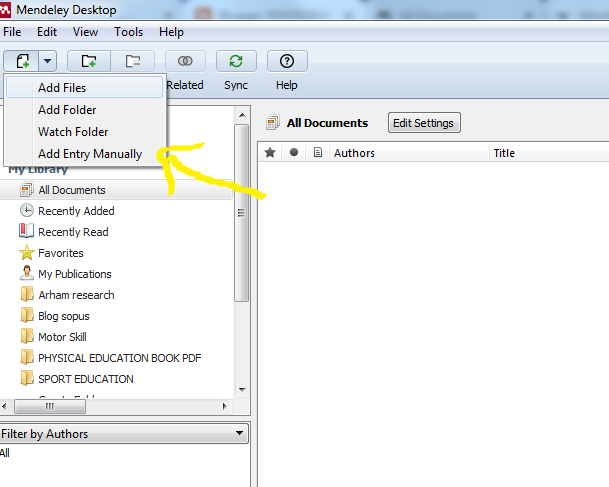This screenshot has height=487, width=609.
Task: Click the SPORT EDUCATION folder icon
Action: click(x=27, y=378)
